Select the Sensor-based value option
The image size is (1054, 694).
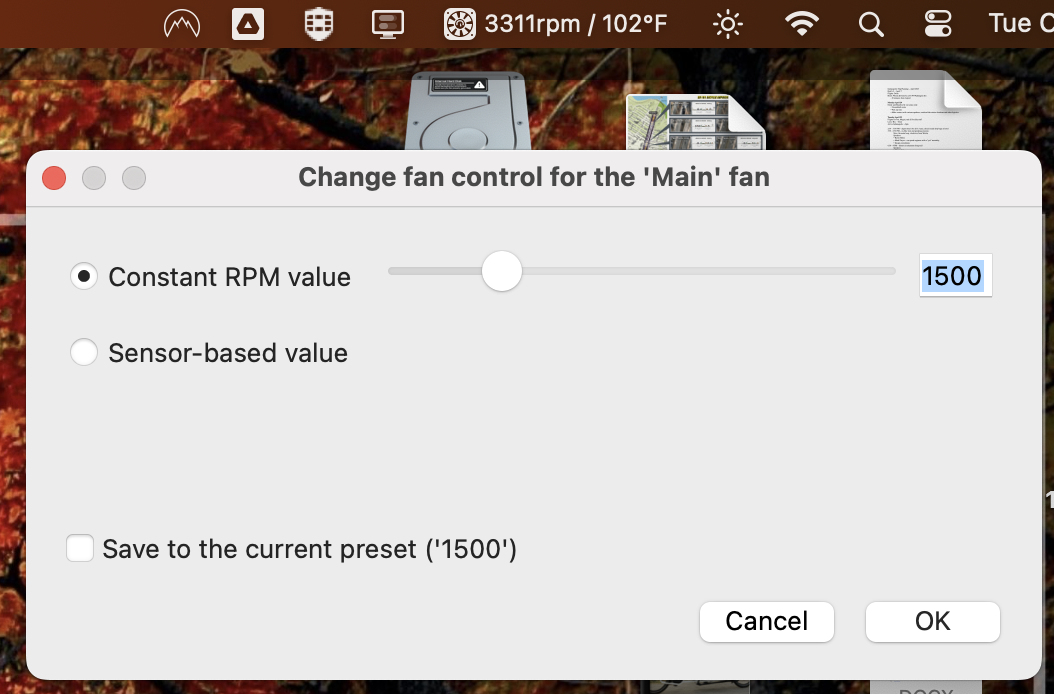(84, 352)
